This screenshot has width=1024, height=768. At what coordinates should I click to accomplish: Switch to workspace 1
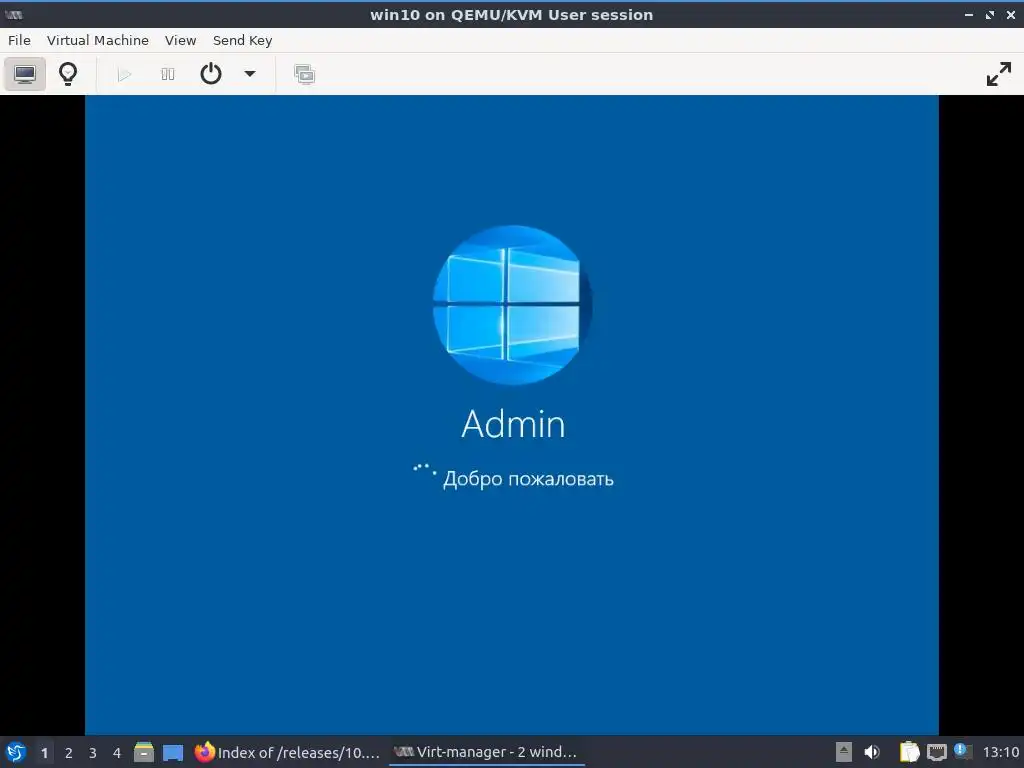click(x=44, y=752)
